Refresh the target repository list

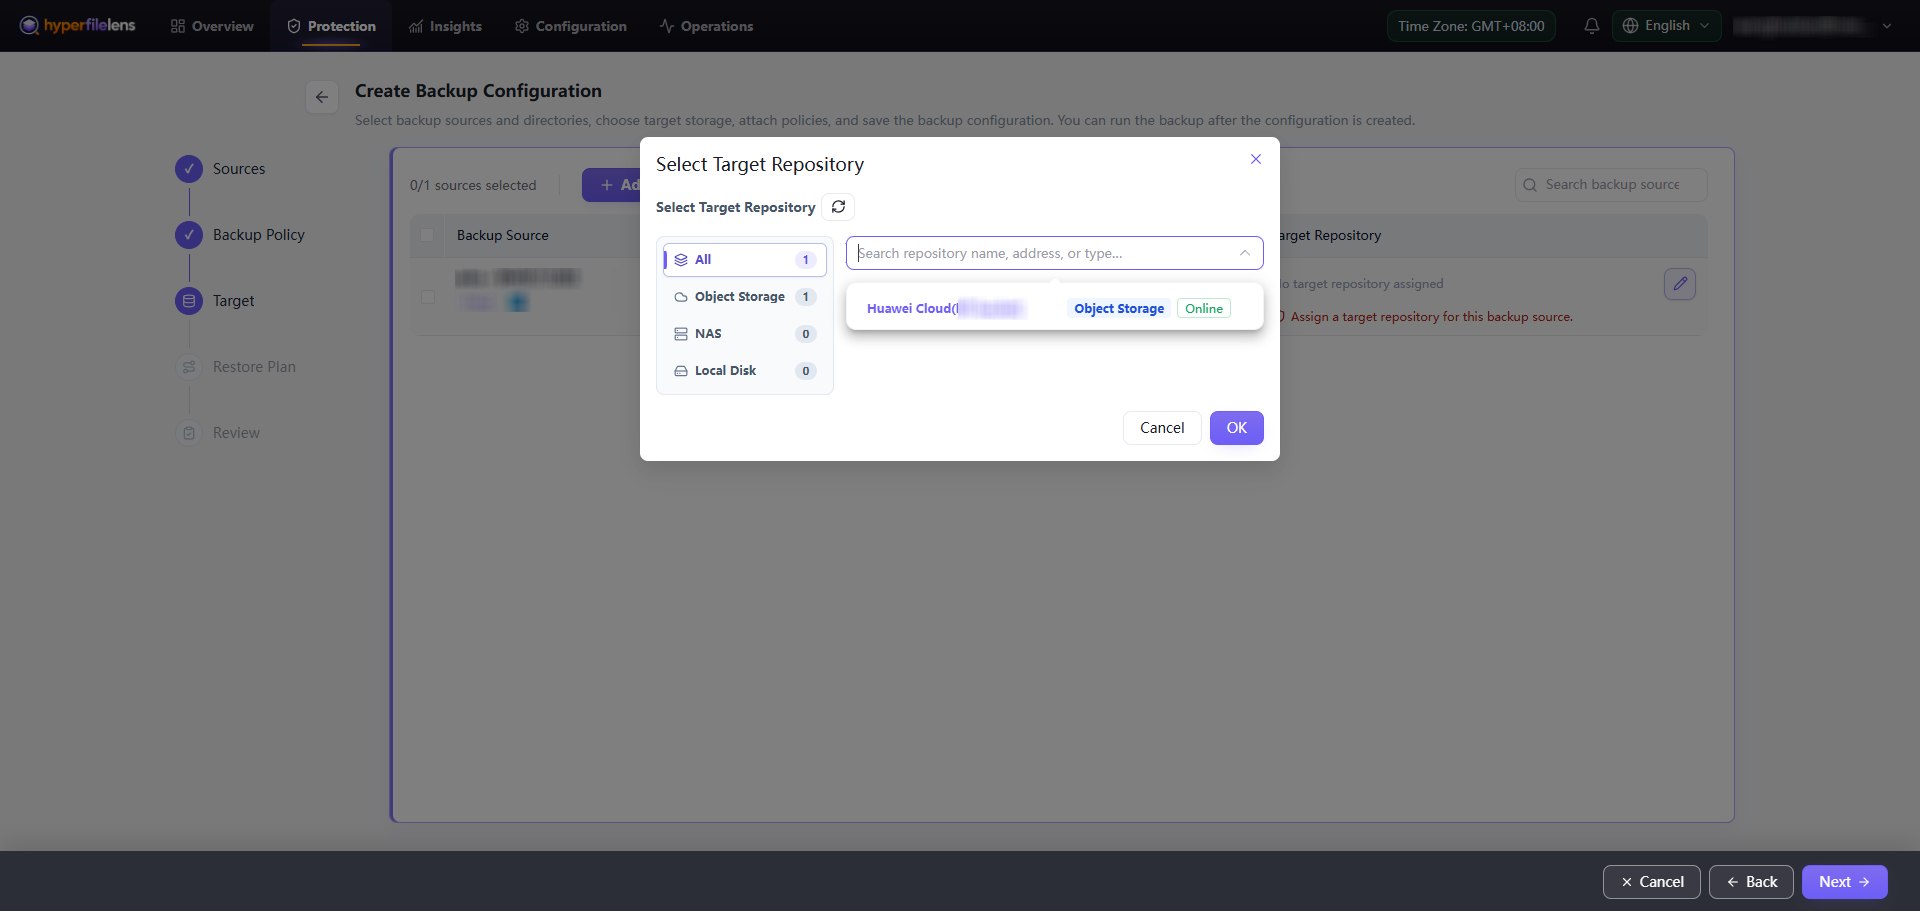[838, 207]
